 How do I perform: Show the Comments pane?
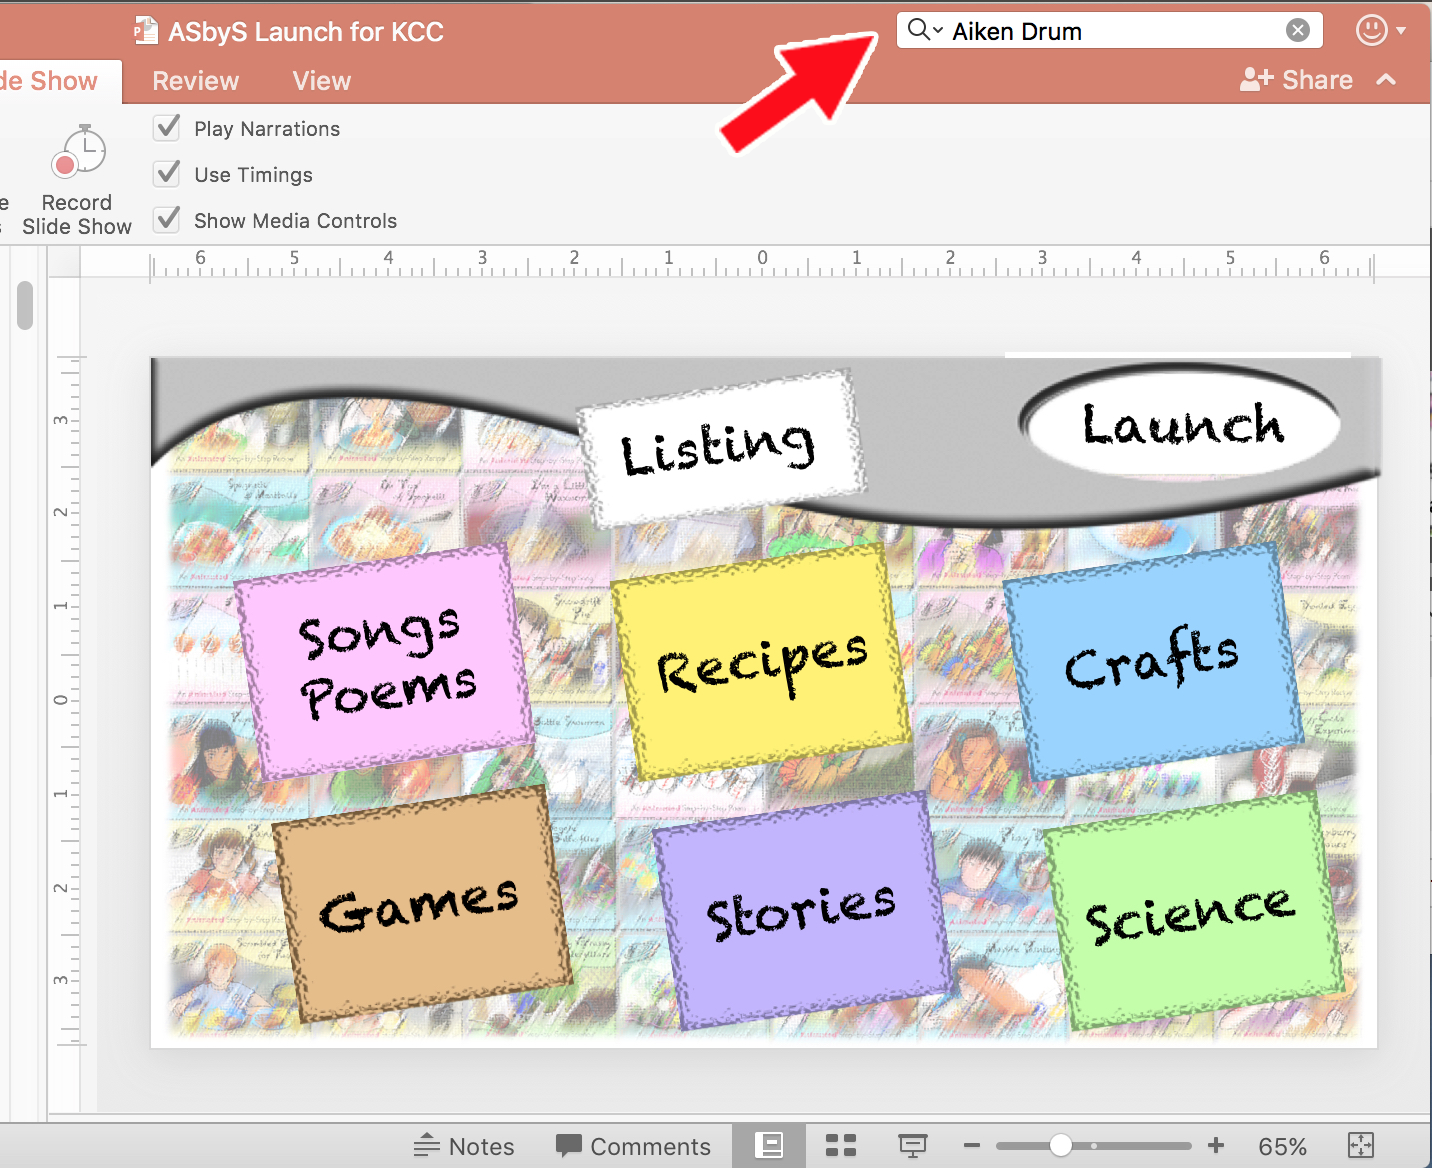coord(634,1146)
